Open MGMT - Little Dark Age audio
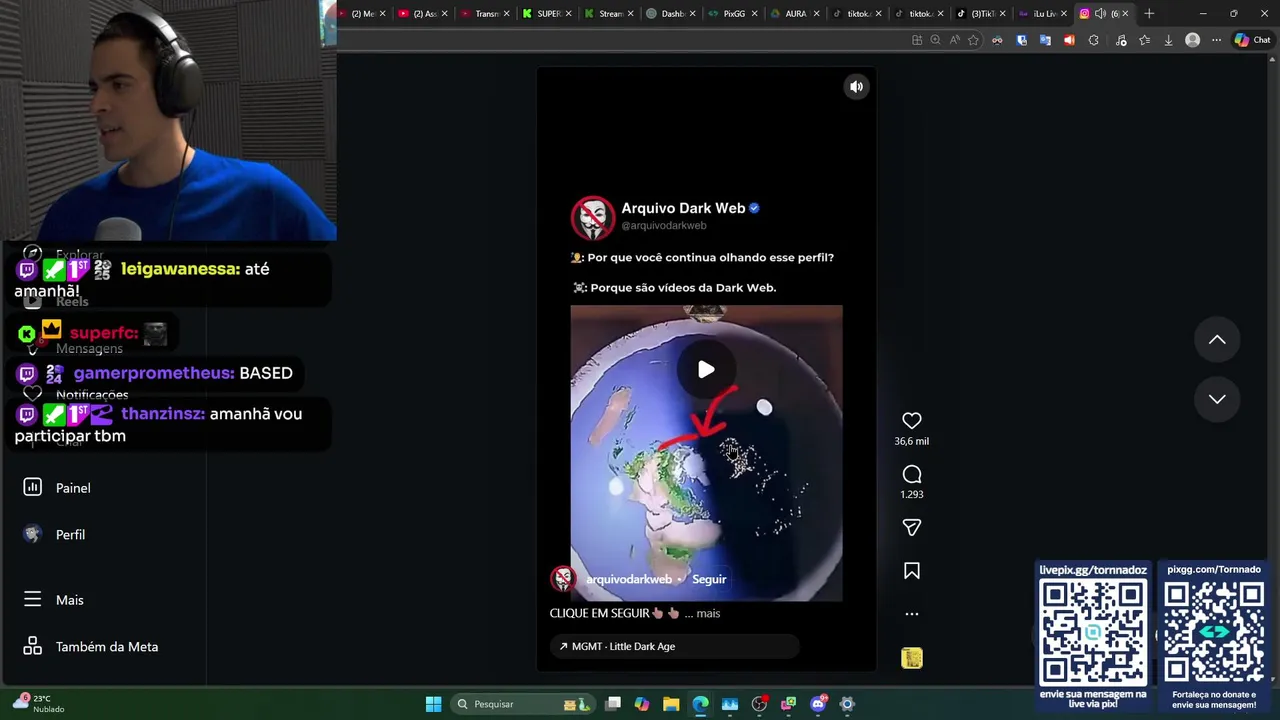 [675, 646]
